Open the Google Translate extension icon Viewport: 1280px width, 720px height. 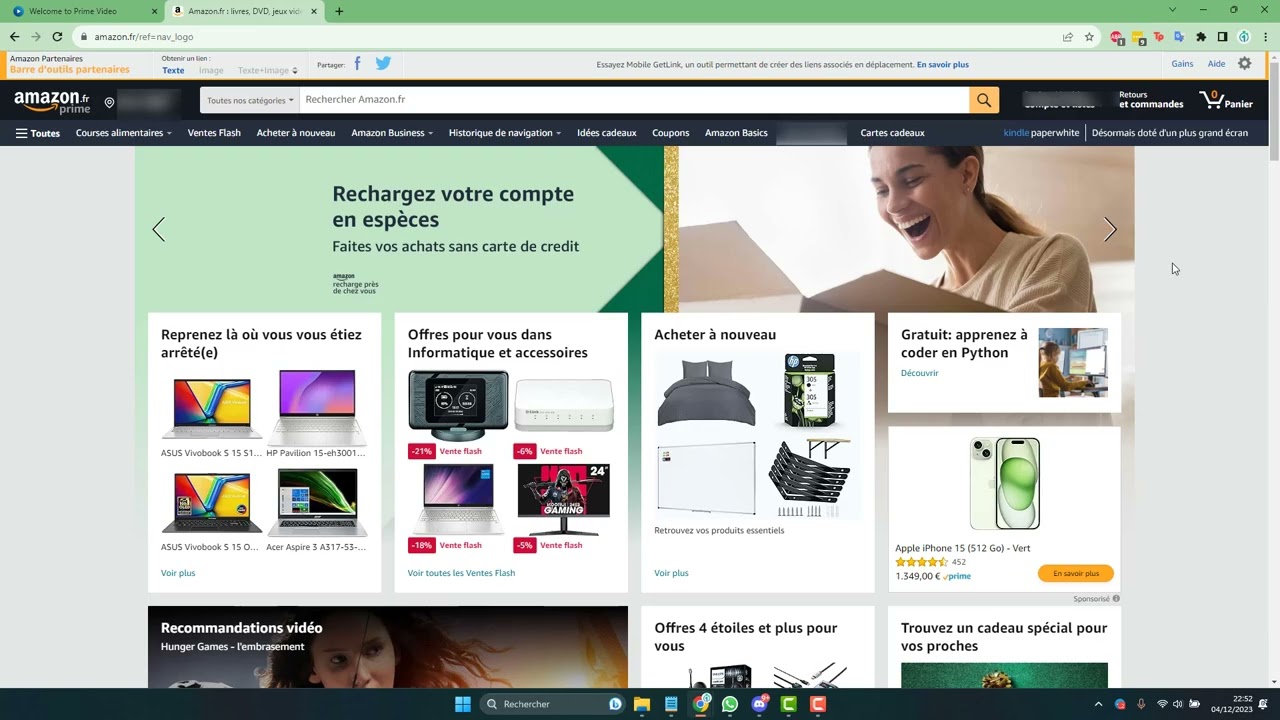[x=1180, y=37]
